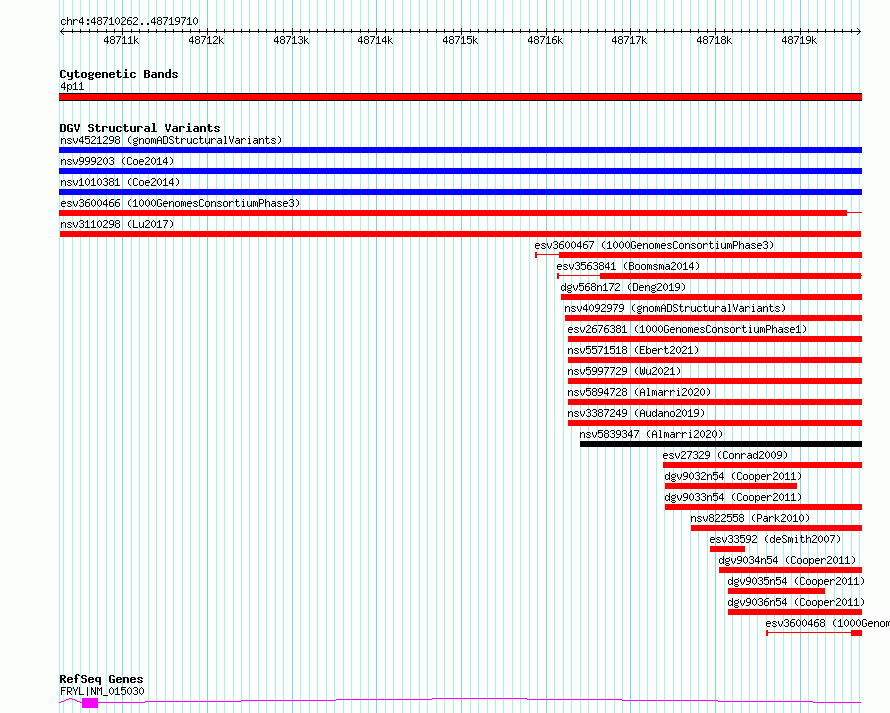Image resolution: width=890 pixels, height=713 pixels.
Task: Click the chr4:48710262..48719710 coordinate label
Action: (x=129, y=22)
